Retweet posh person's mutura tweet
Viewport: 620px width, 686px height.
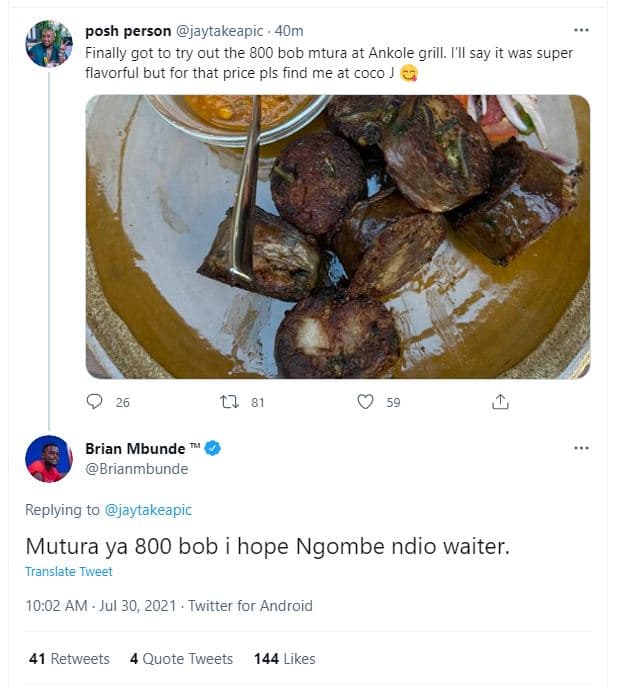pos(229,402)
